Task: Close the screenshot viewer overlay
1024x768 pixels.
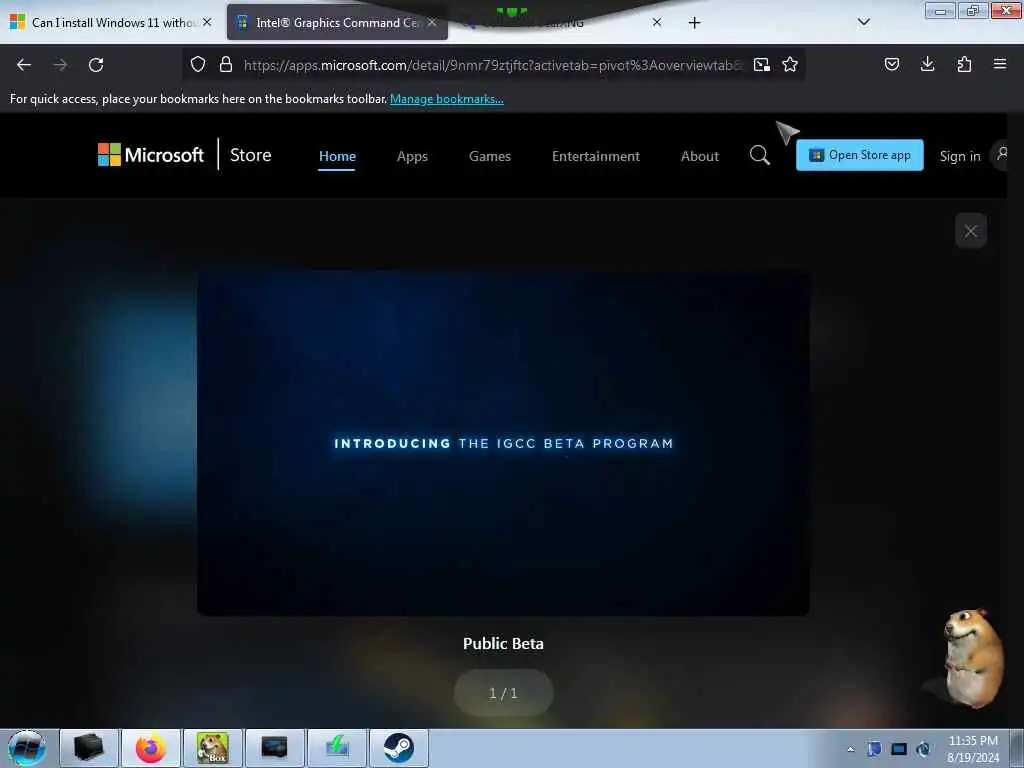Action: point(970,231)
